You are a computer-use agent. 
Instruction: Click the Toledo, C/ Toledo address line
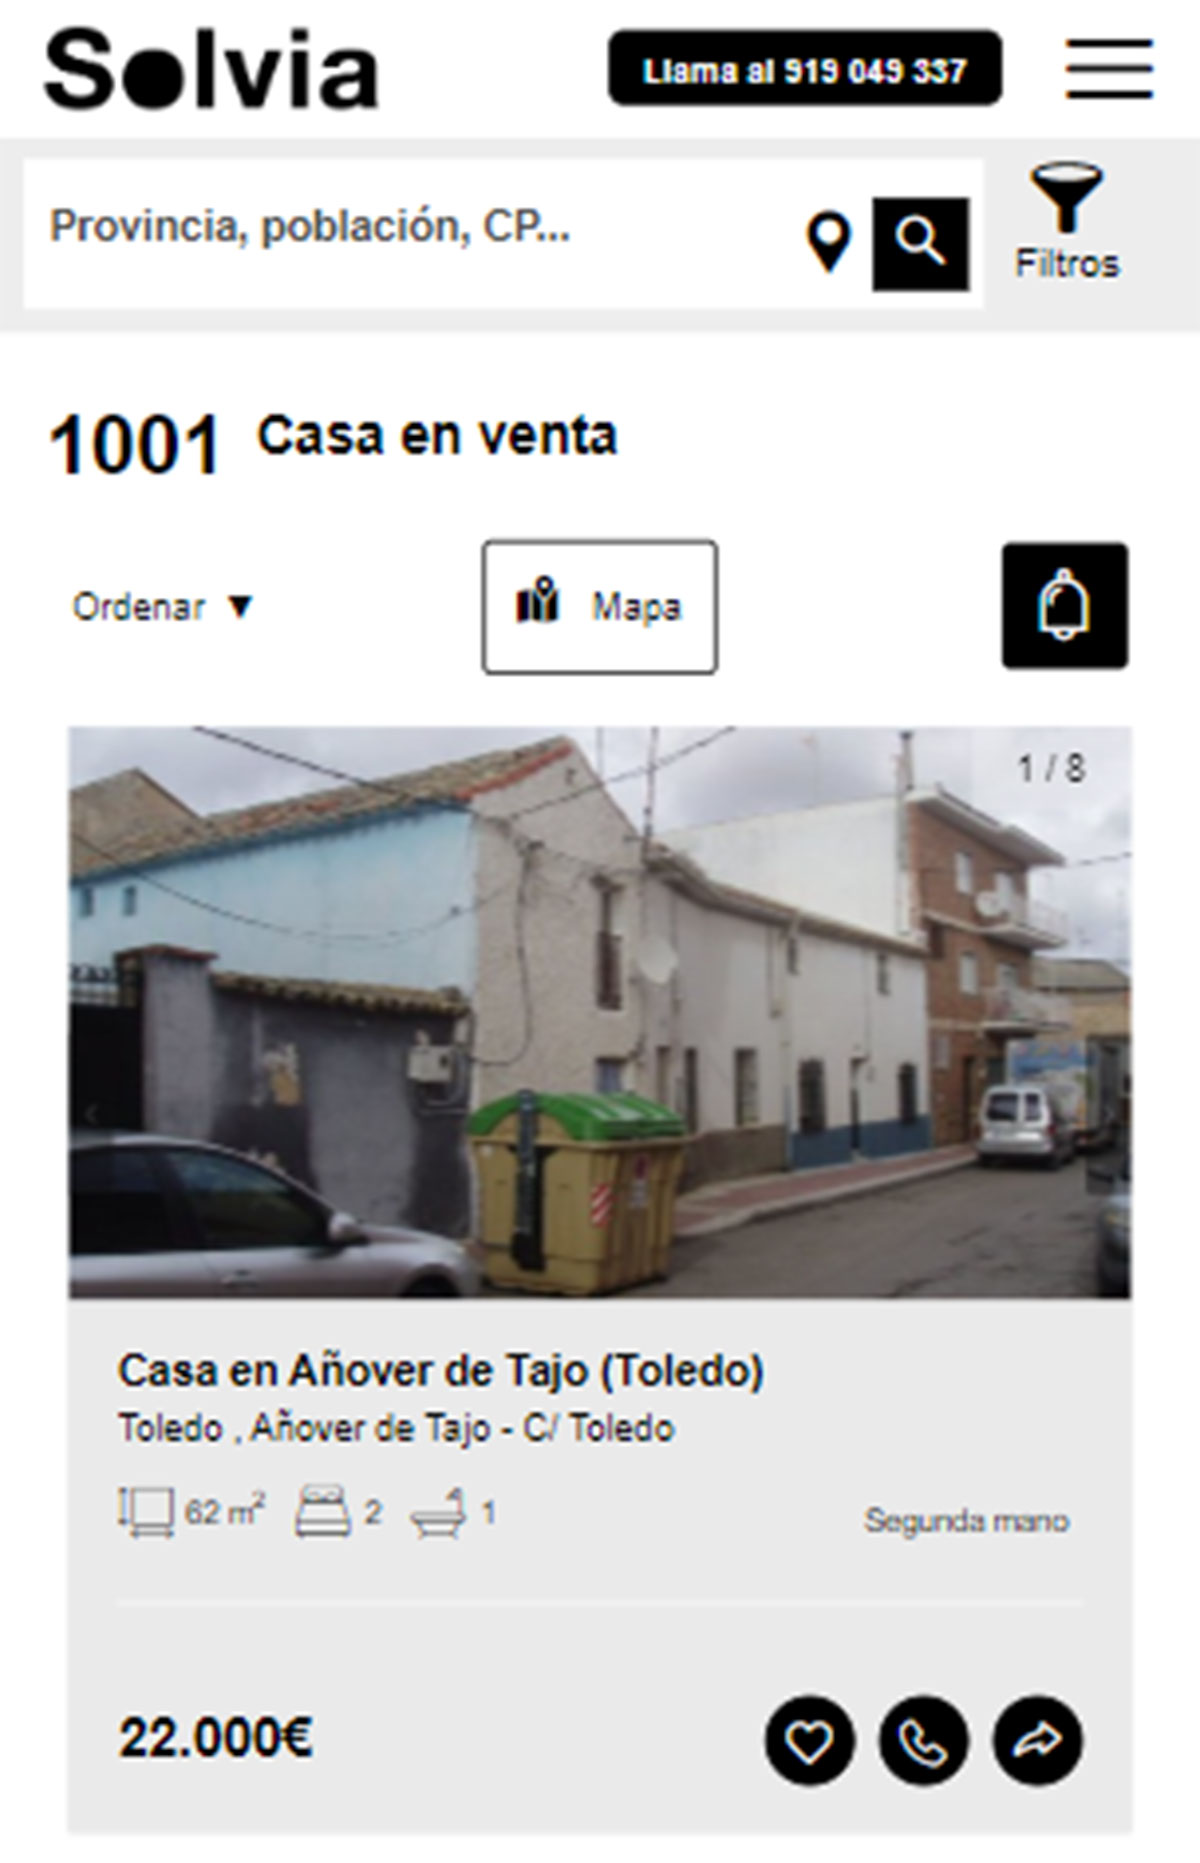pyautogui.click(x=396, y=1428)
